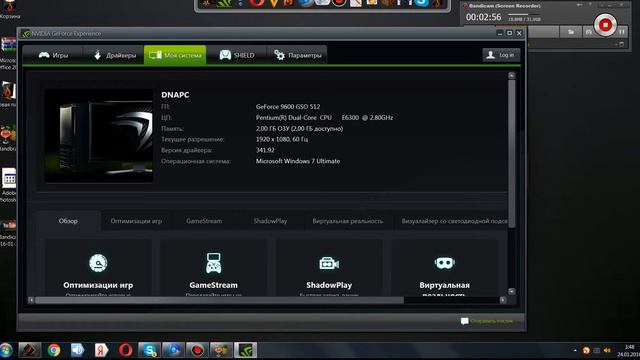Select the Обзор sub-tab
This screenshot has height=360, width=640.
coord(68,221)
